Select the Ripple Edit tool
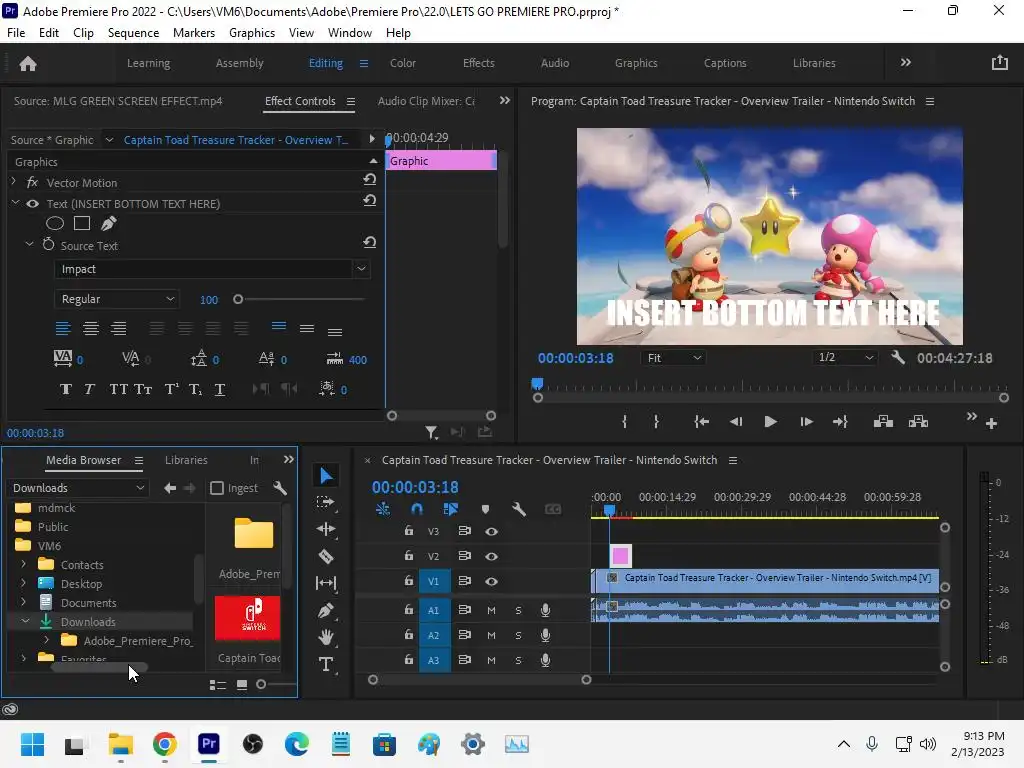Image resolution: width=1024 pixels, height=768 pixels. click(x=325, y=529)
